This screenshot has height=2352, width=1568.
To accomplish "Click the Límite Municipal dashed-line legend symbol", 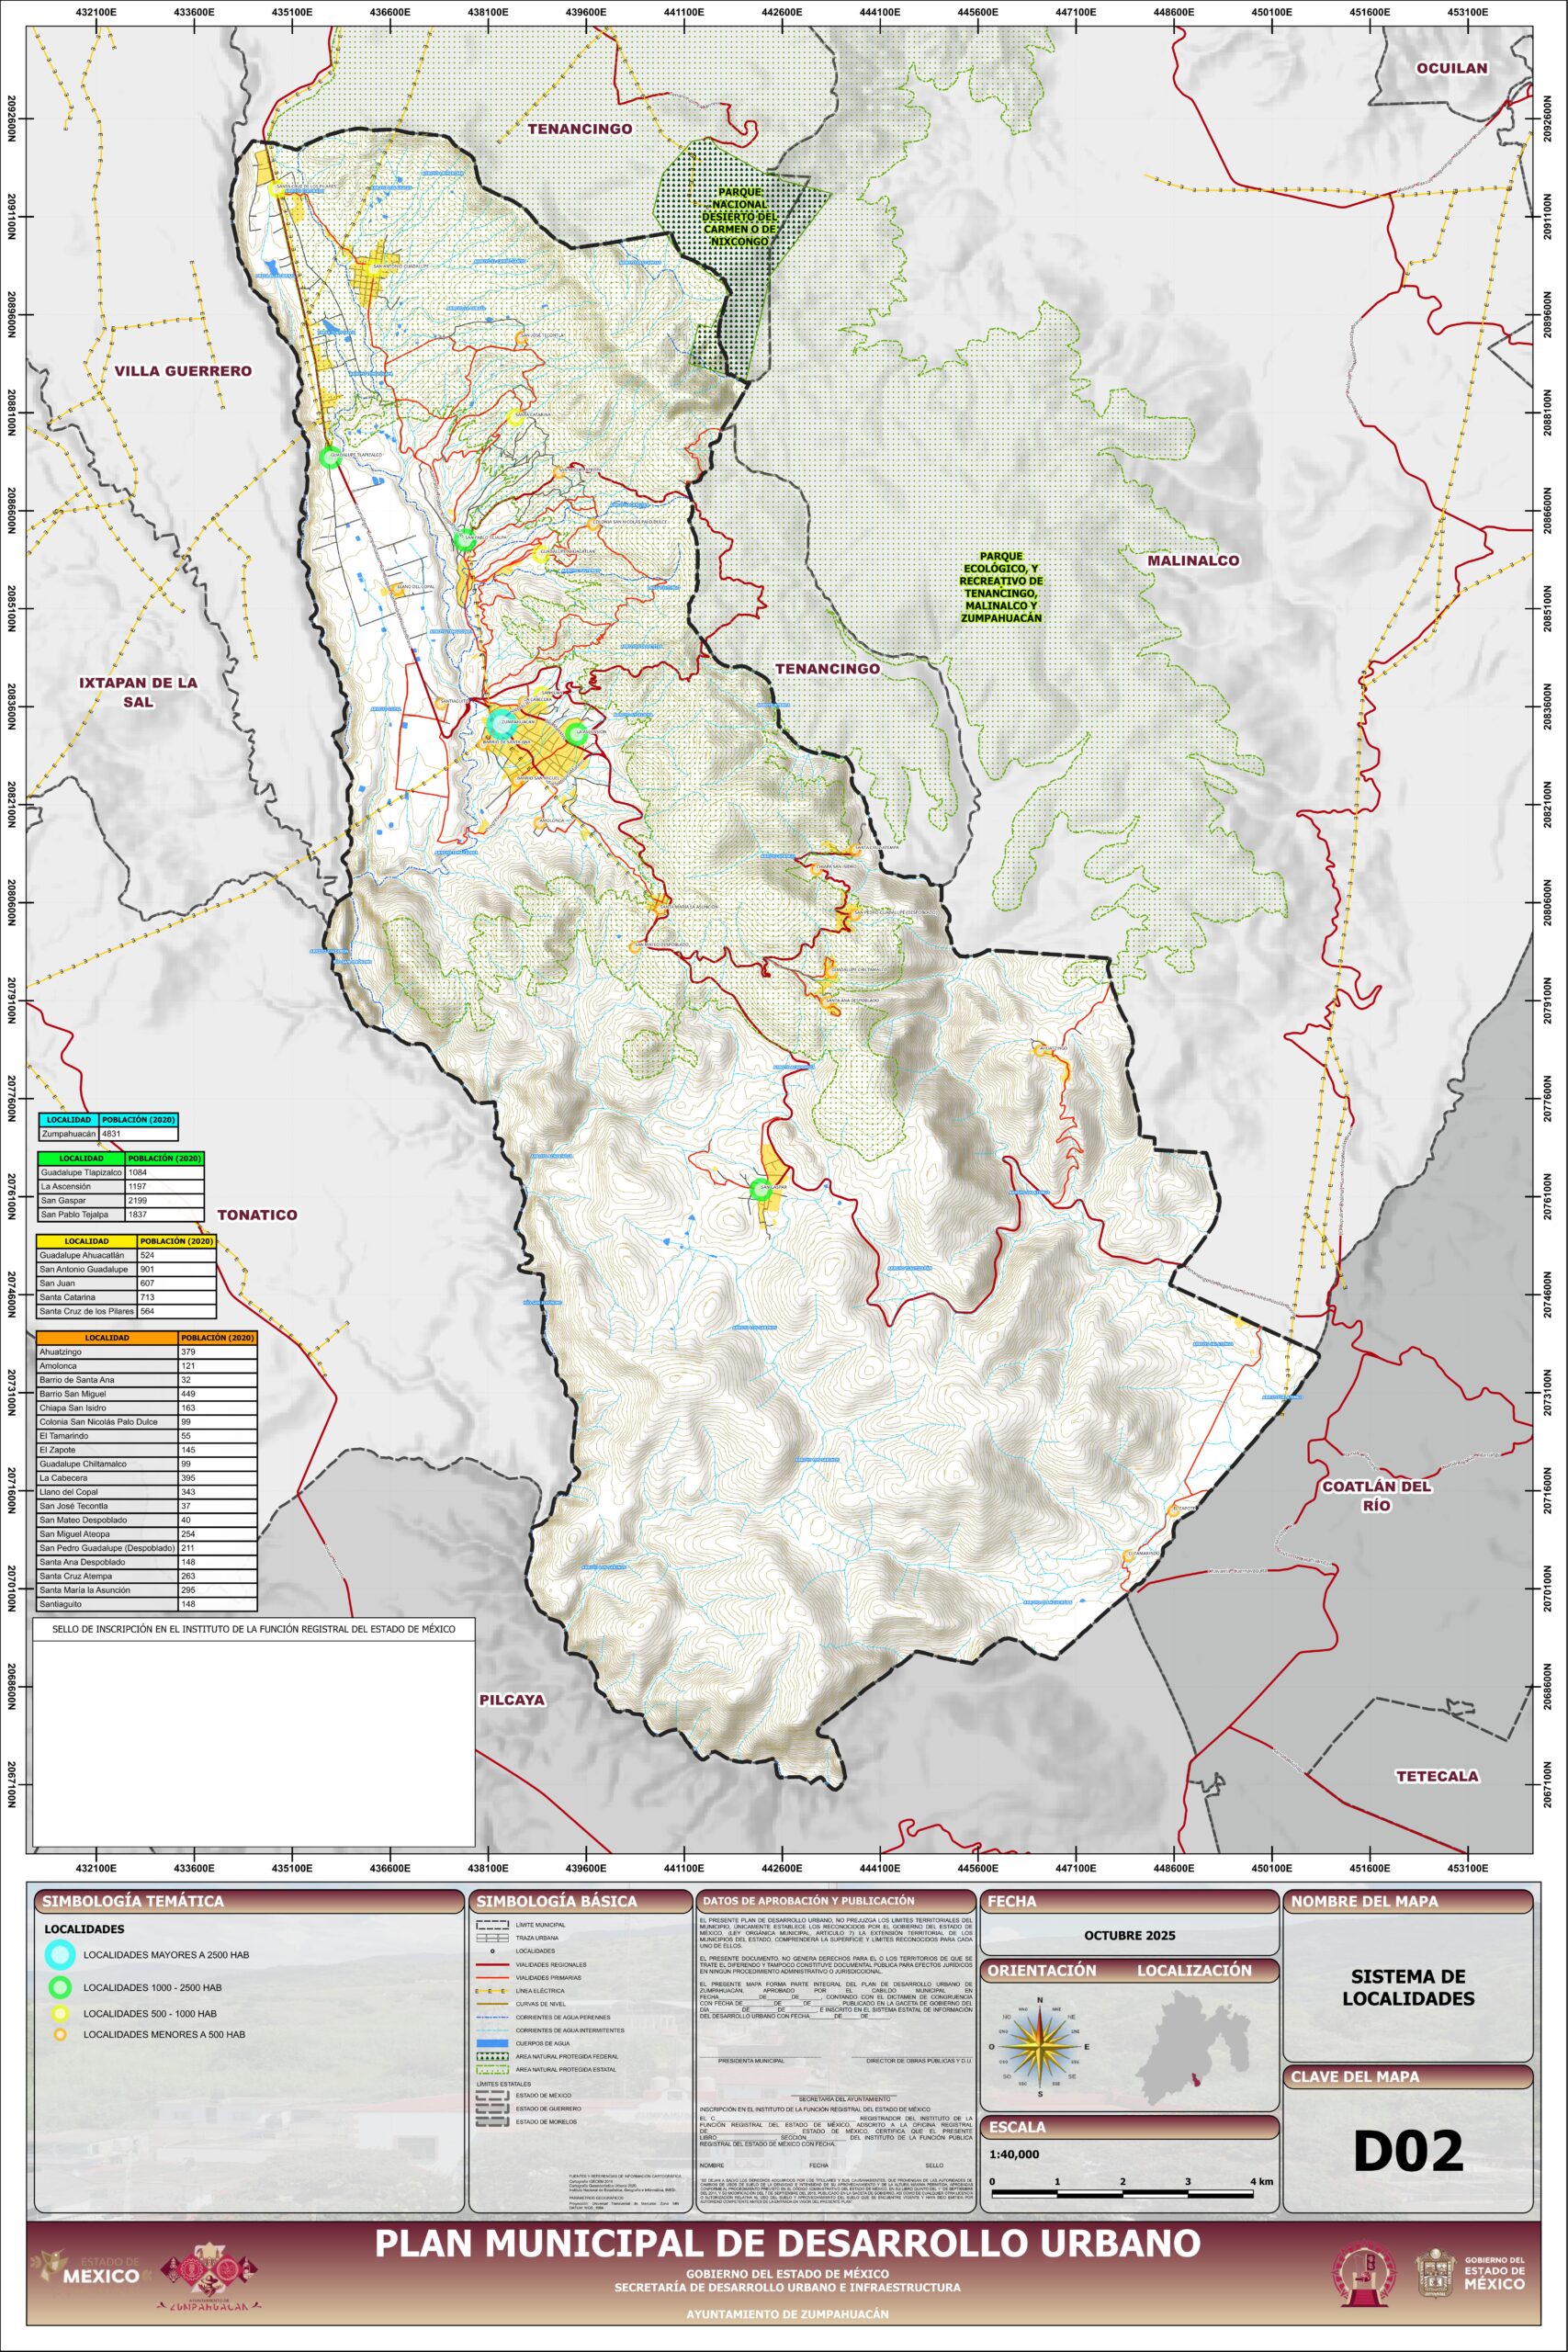I will pos(490,1925).
